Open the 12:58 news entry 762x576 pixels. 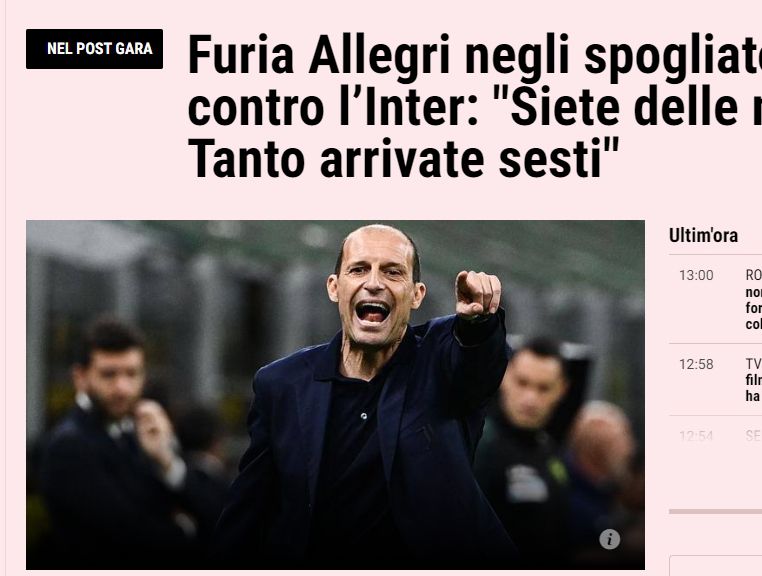pos(715,380)
